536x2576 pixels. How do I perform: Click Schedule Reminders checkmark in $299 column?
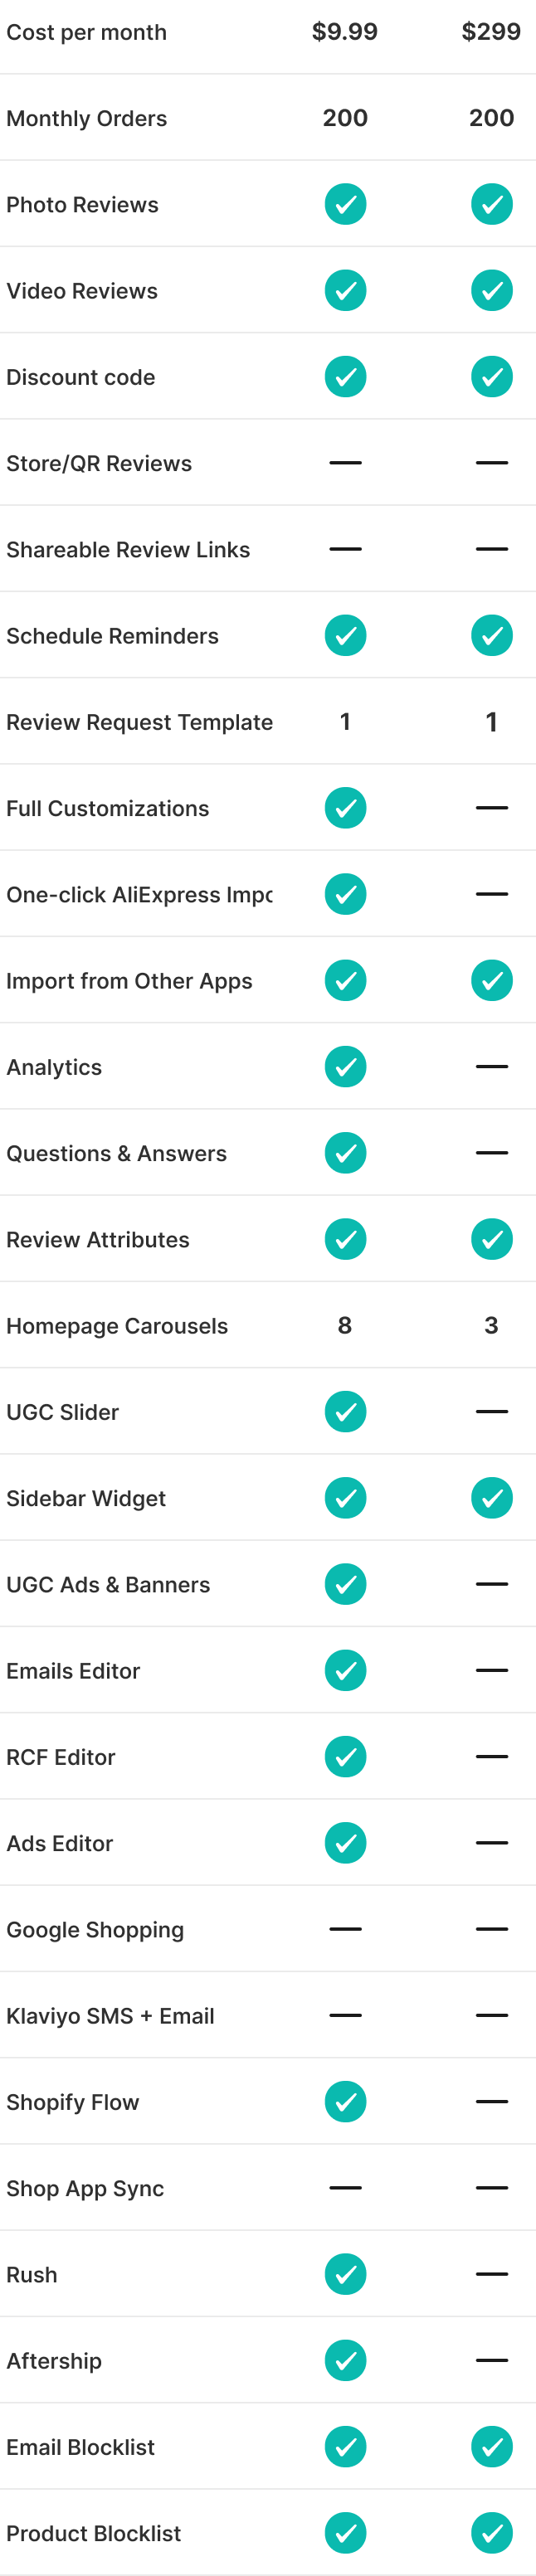click(x=492, y=636)
